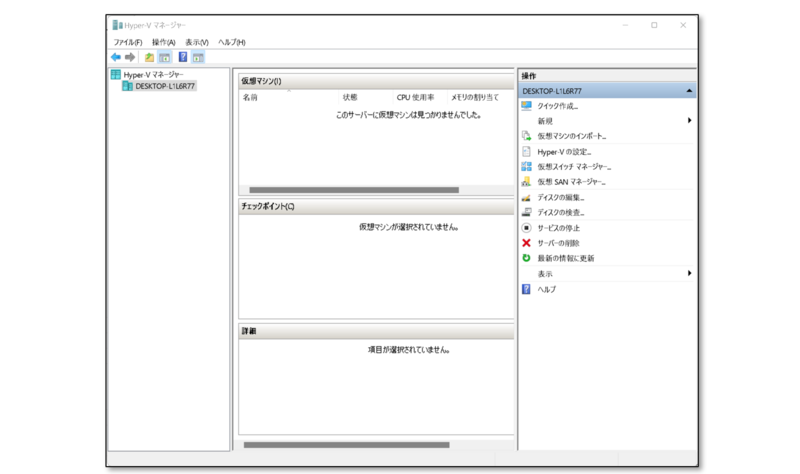
Task: Sort by the CPU 使用率 column header
Action: [420, 97]
